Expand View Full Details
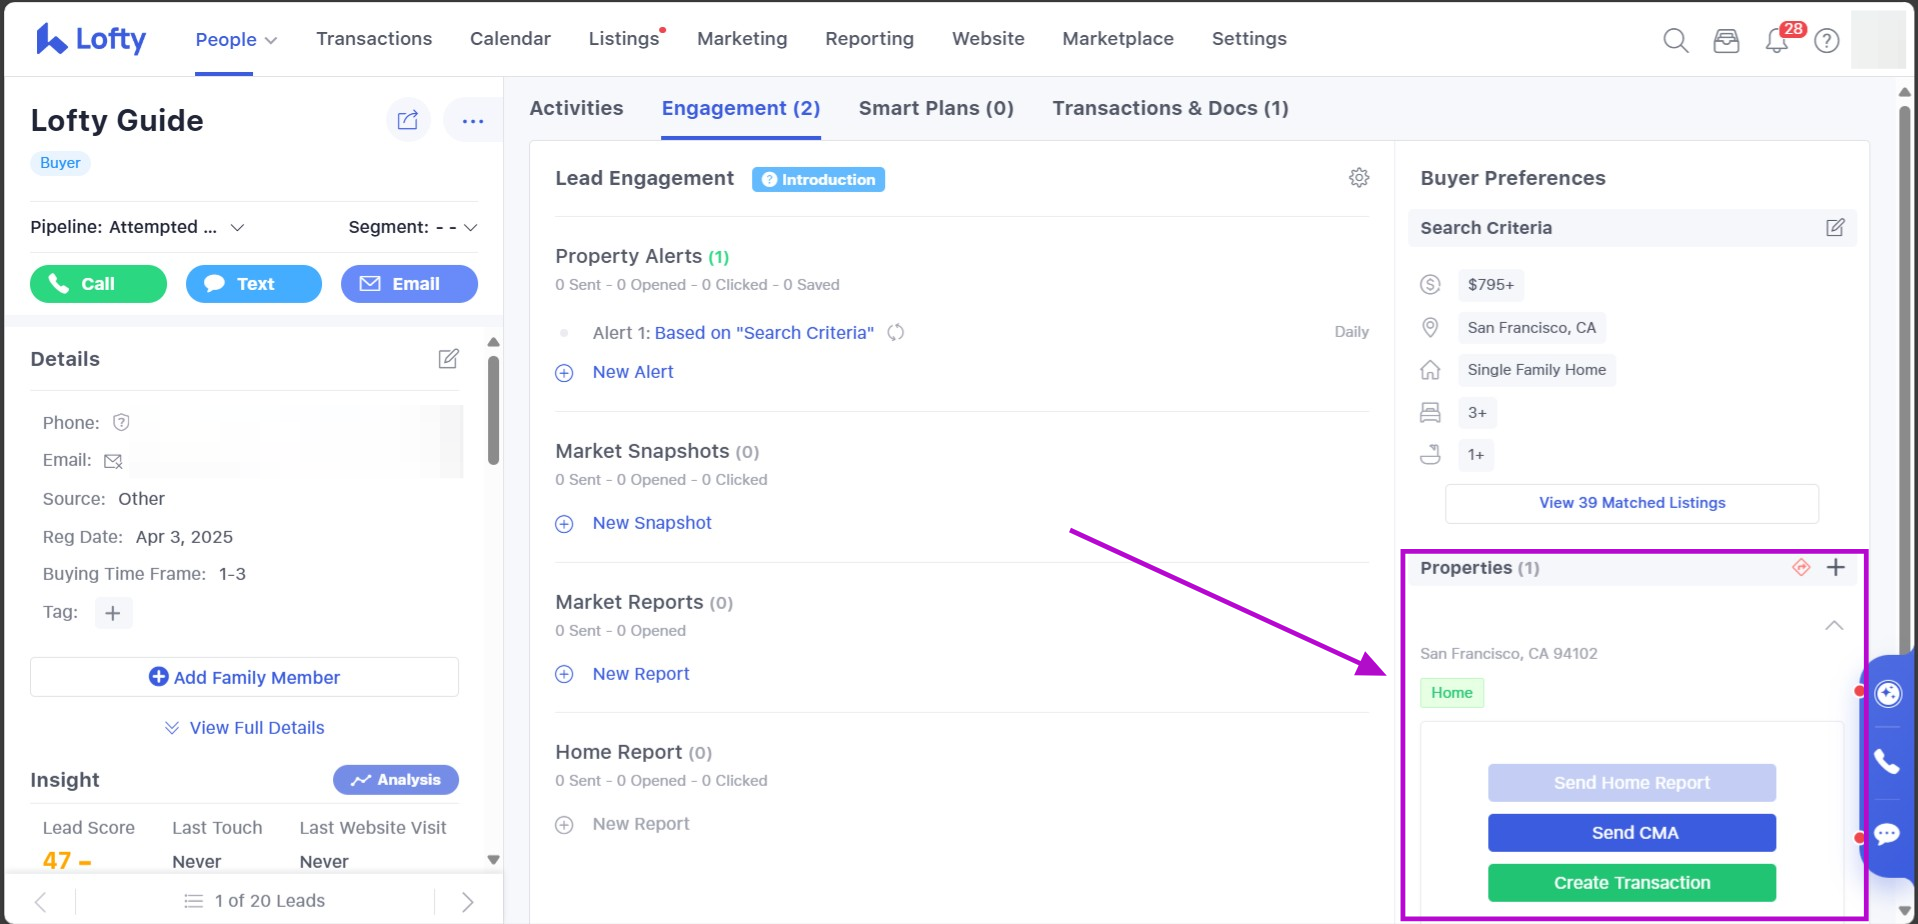This screenshot has width=1918, height=924. tap(245, 728)
